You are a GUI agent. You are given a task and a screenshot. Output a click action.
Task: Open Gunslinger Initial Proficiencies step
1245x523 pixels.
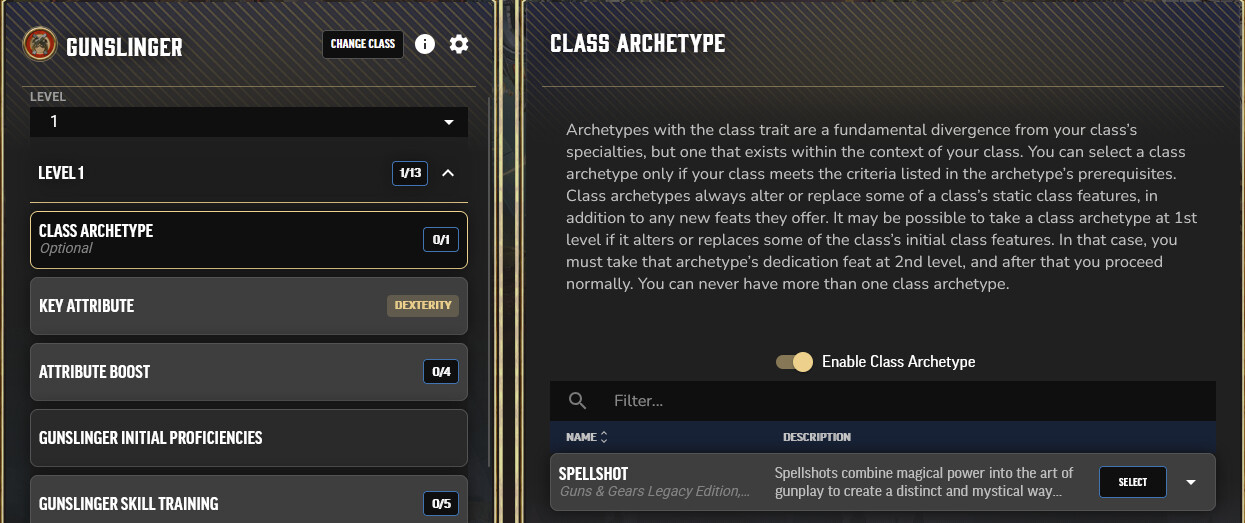click(x=248, y=438)
